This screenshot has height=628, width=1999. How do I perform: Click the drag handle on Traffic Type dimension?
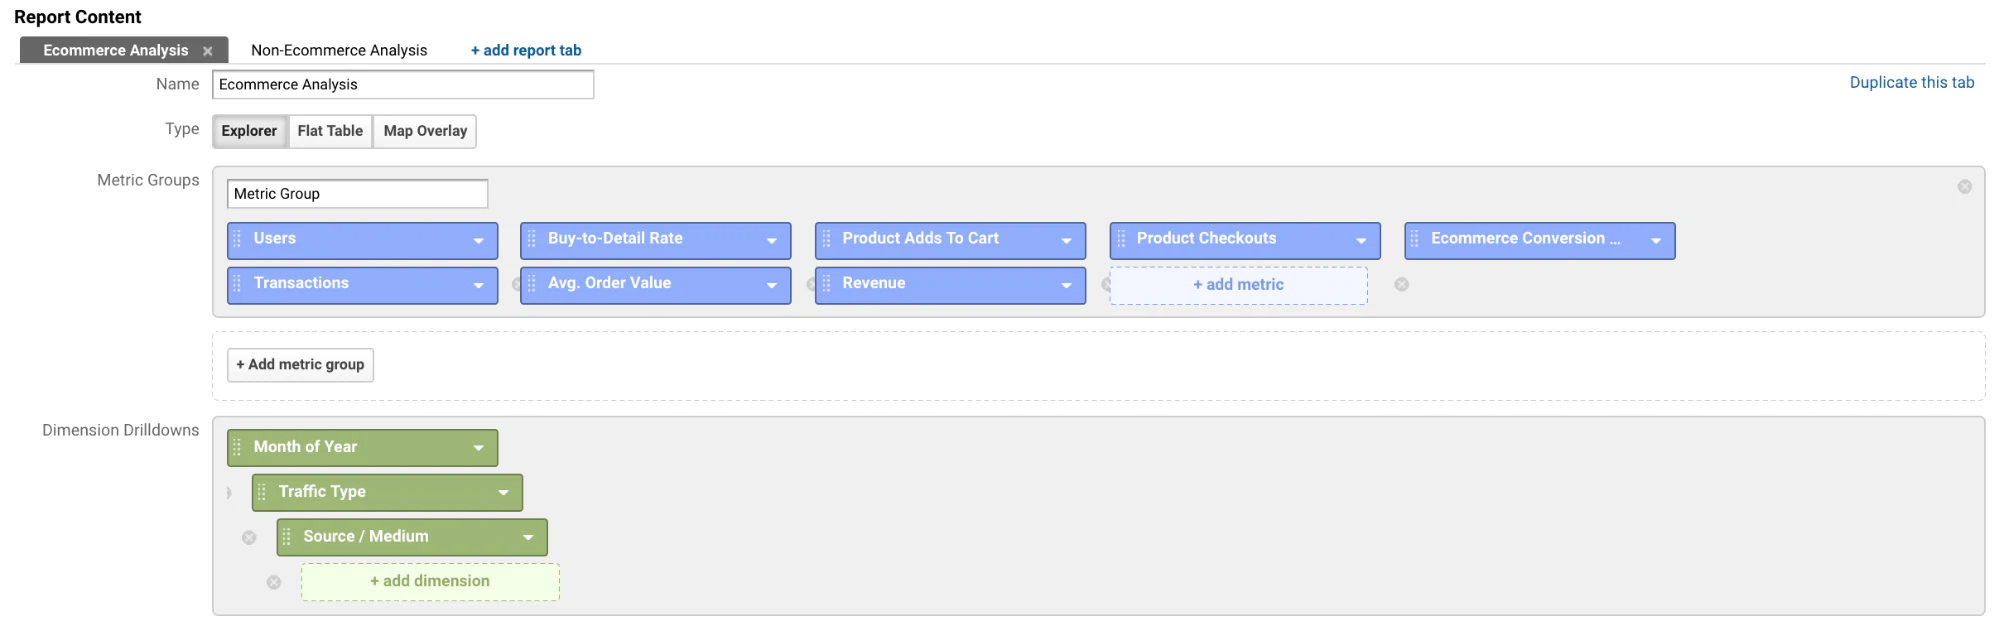click(x=262, y=492)
